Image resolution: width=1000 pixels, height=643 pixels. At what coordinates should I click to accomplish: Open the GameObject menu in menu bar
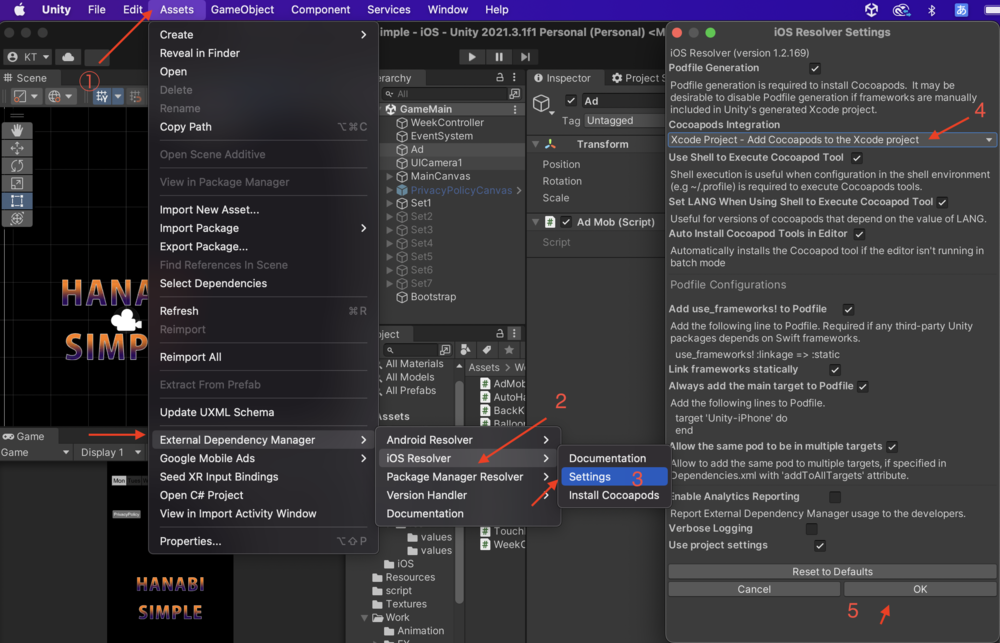point(242,10)
